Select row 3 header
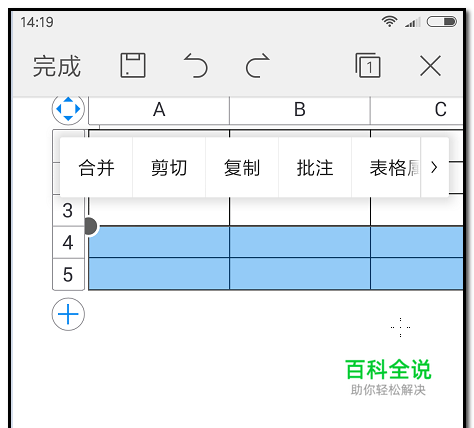474x428 pixels. pos(68,211)
